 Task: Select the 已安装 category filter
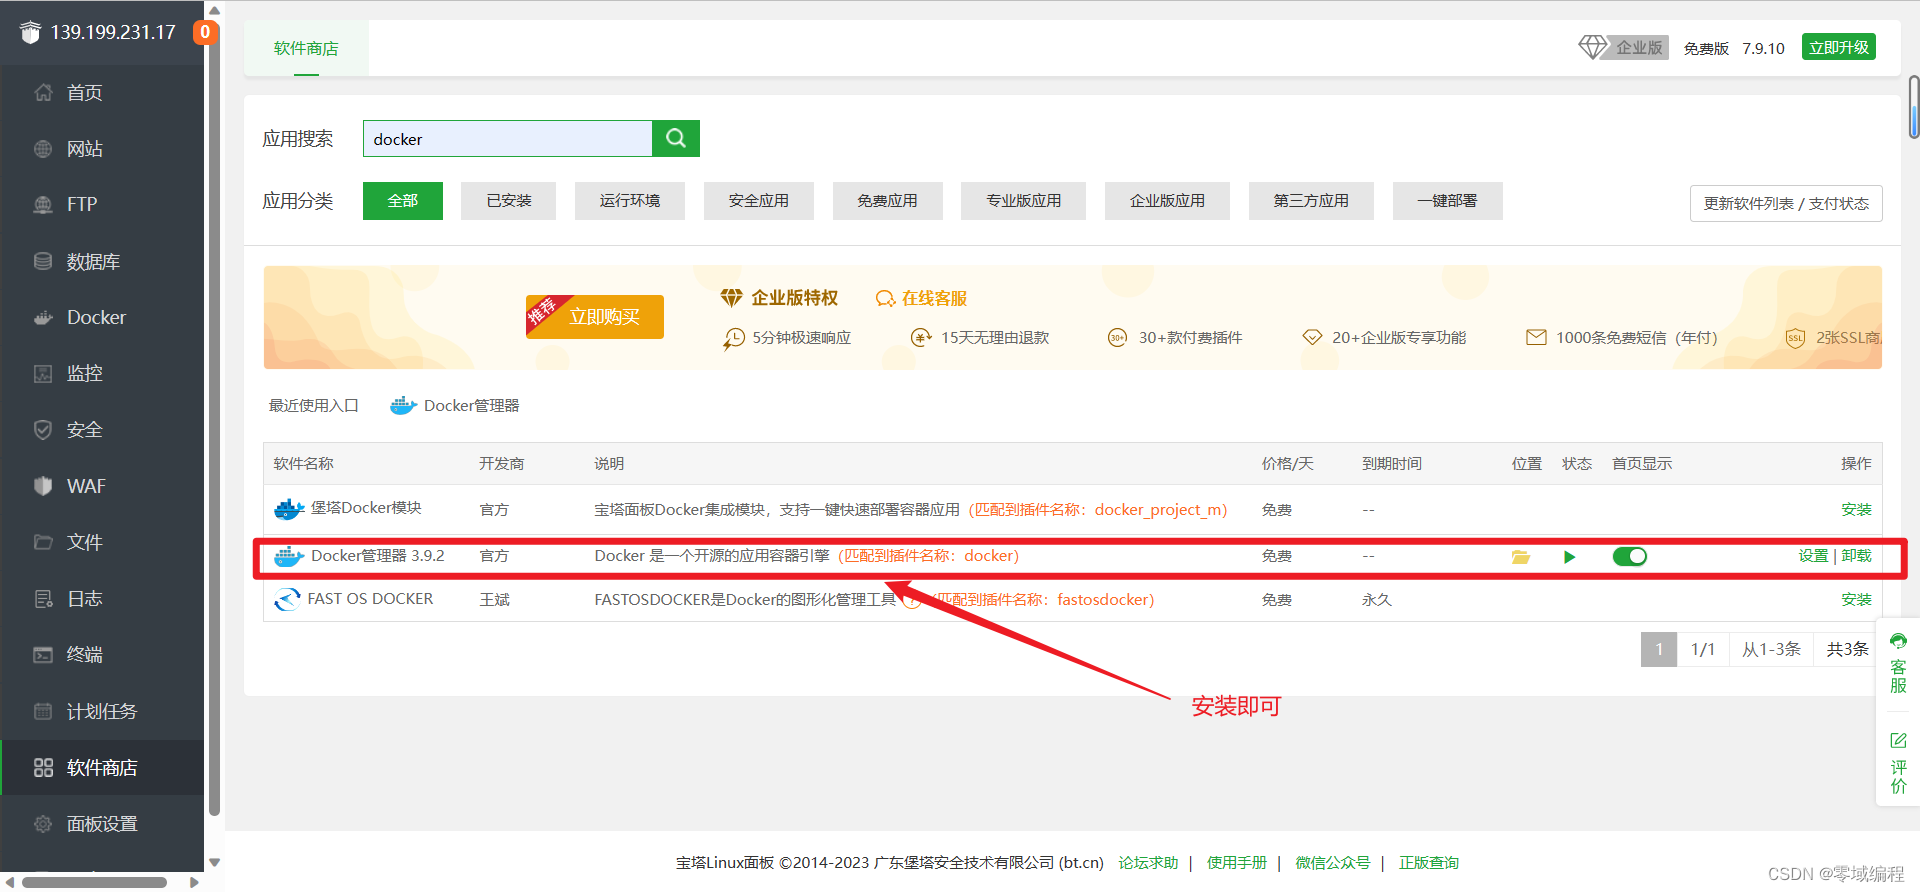(509, 201)
